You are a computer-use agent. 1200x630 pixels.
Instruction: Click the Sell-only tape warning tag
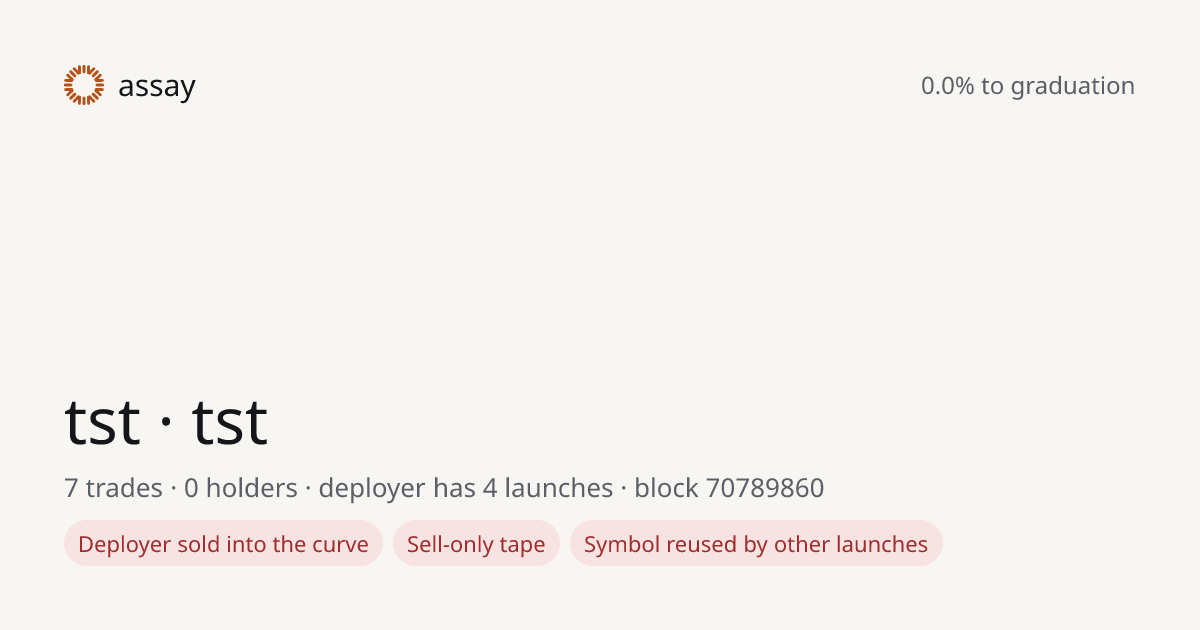[476, 544]
